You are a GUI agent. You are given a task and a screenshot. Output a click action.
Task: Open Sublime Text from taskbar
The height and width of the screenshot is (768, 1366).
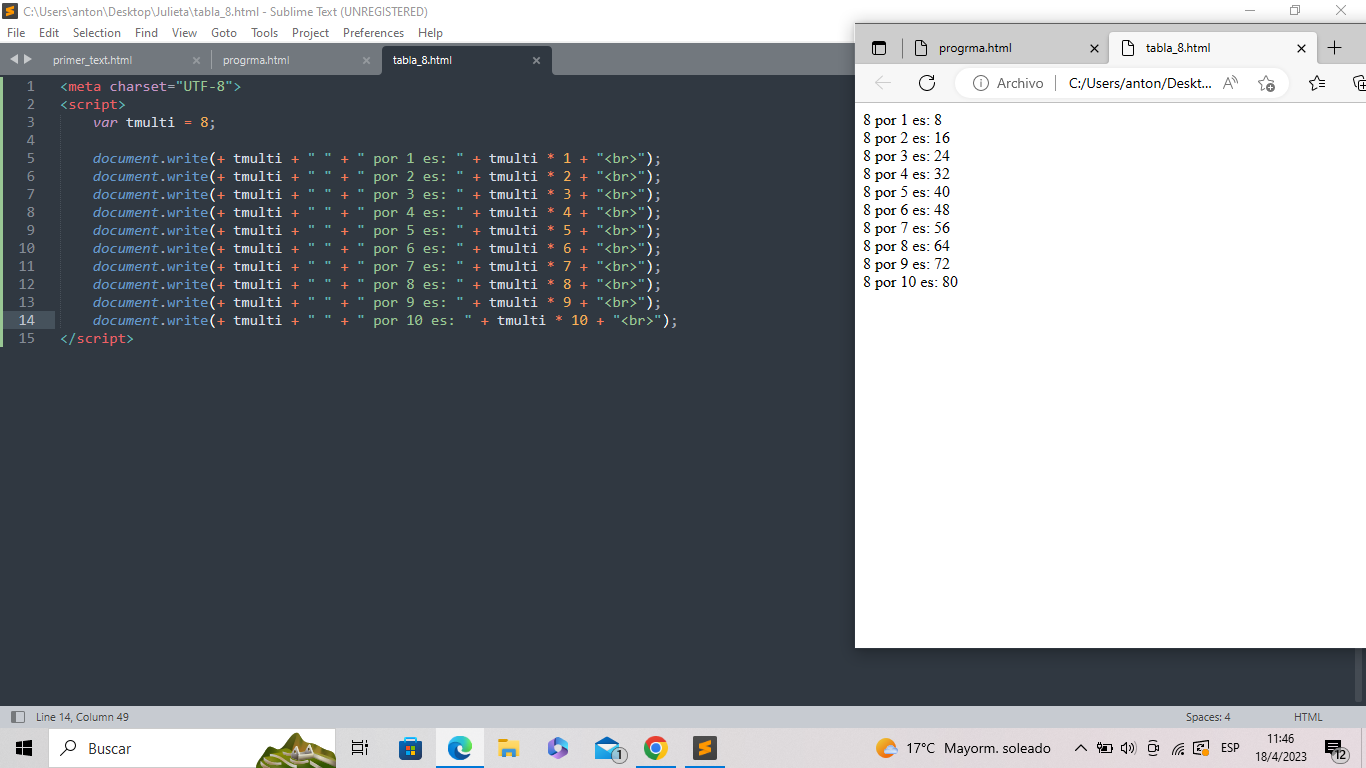point(705,748)
